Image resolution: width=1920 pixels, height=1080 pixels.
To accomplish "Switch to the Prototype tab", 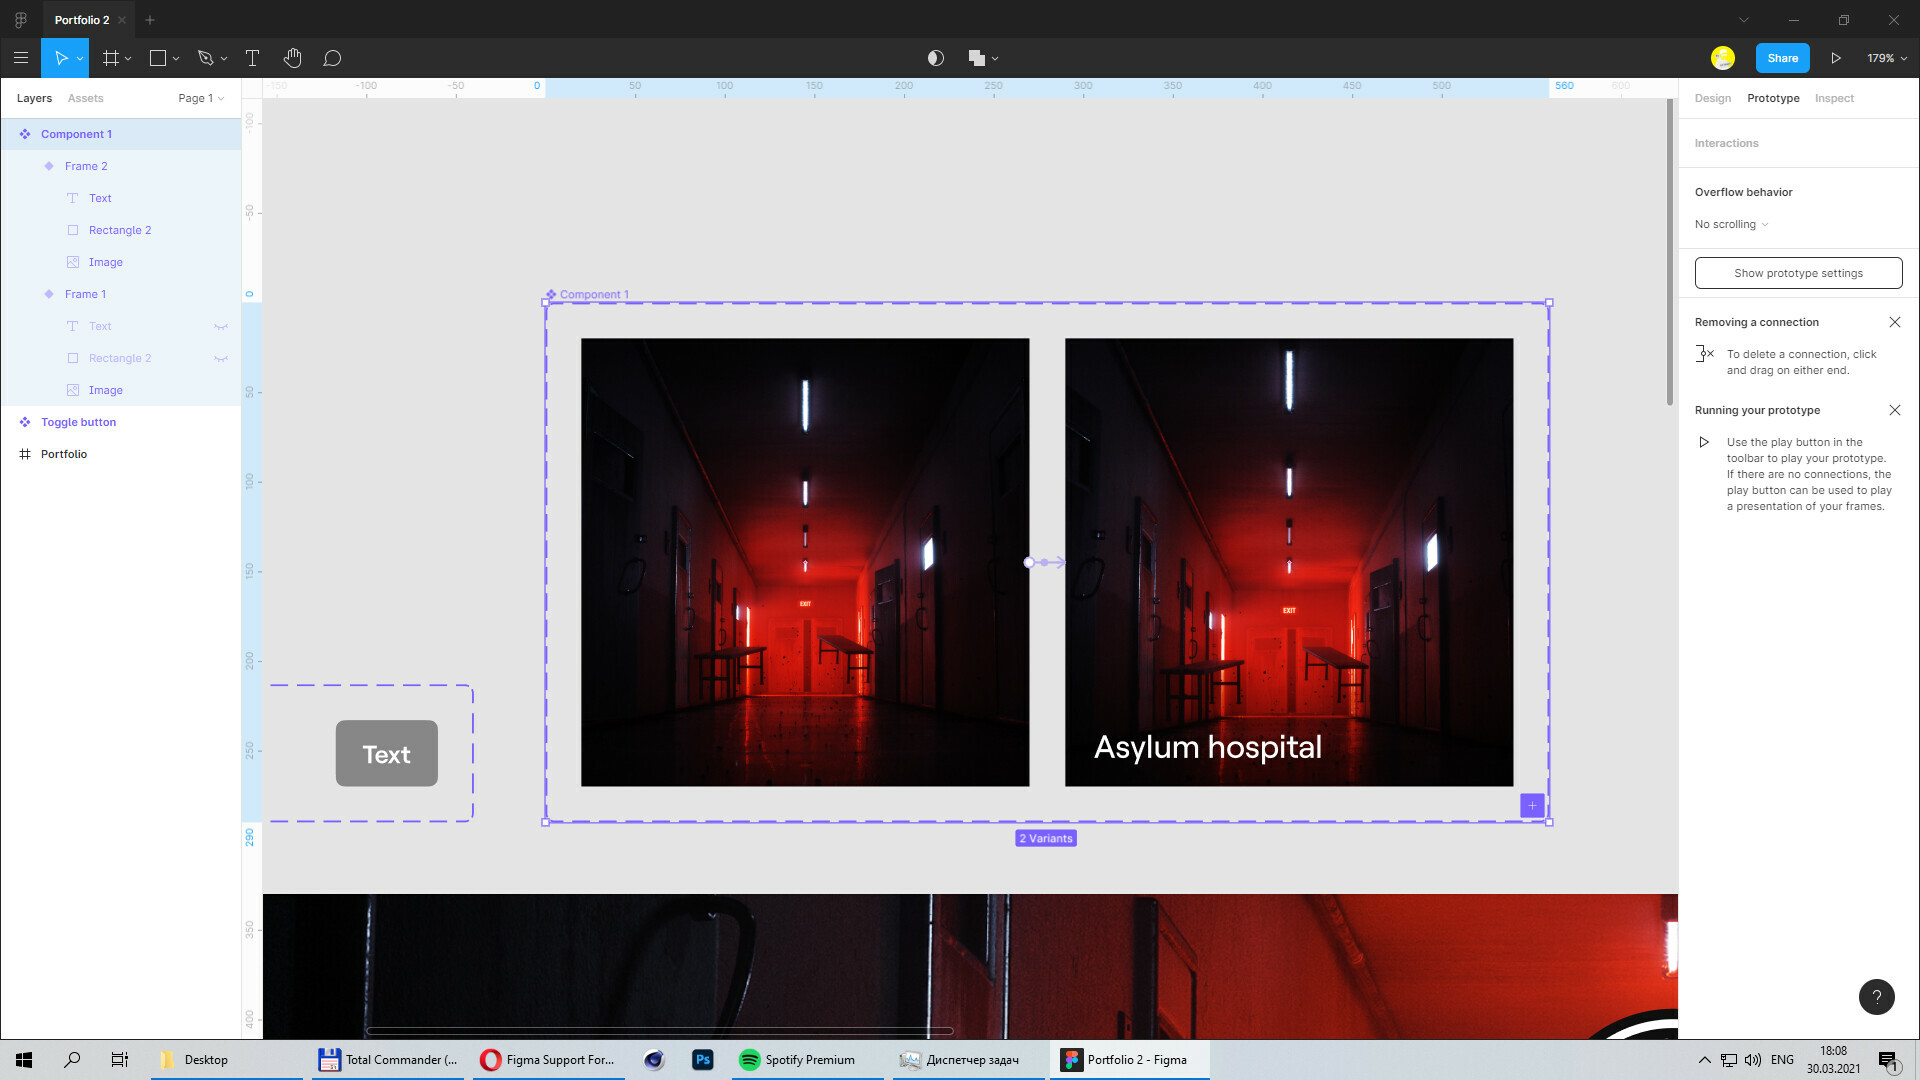I will click(1773, 98).
